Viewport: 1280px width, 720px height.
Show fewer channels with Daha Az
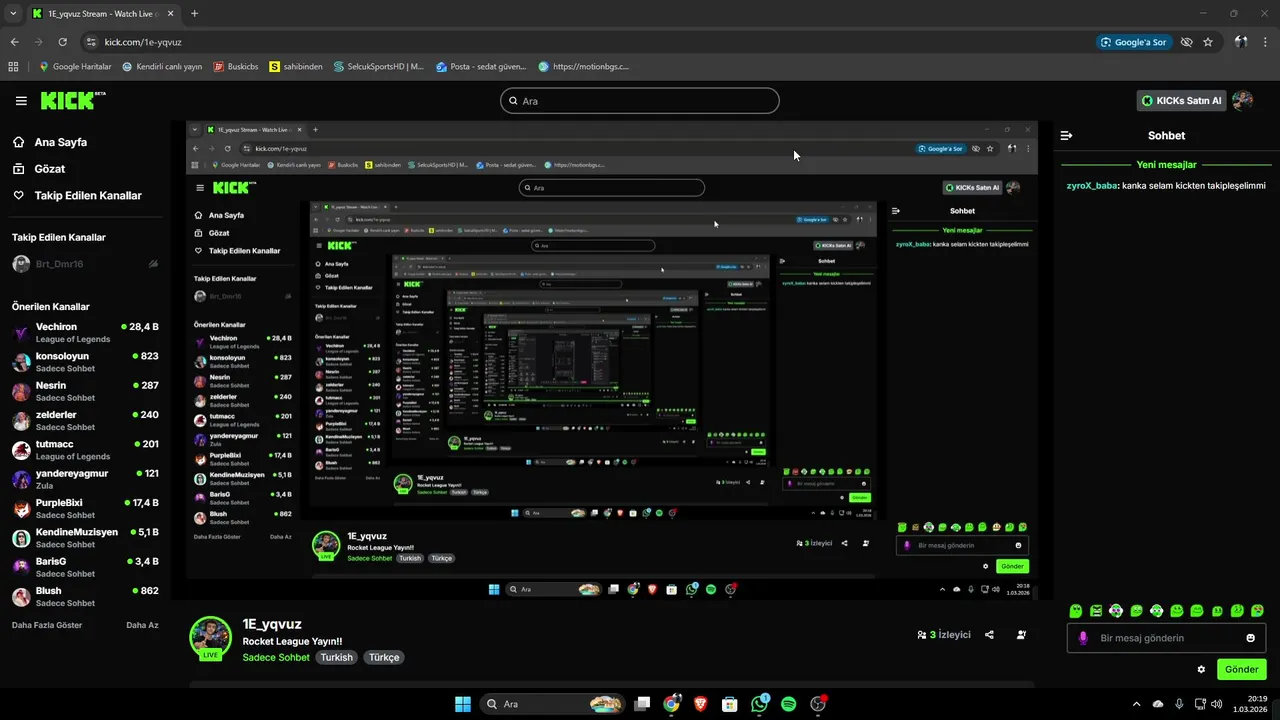click(x=142, y=625)
